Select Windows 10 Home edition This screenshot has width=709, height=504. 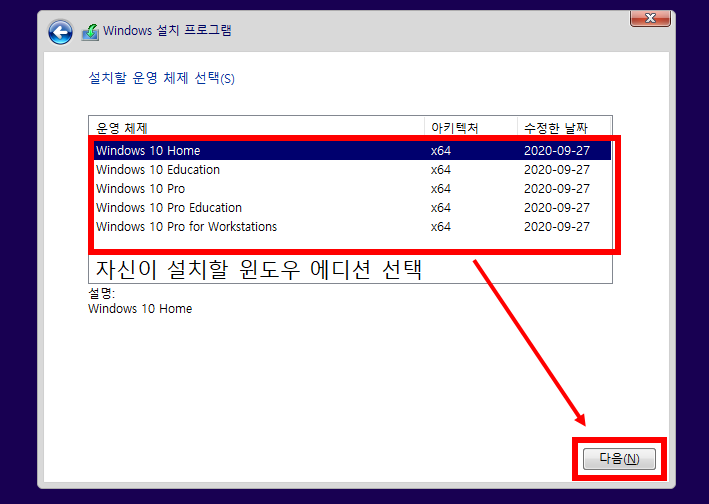[352, 151]
